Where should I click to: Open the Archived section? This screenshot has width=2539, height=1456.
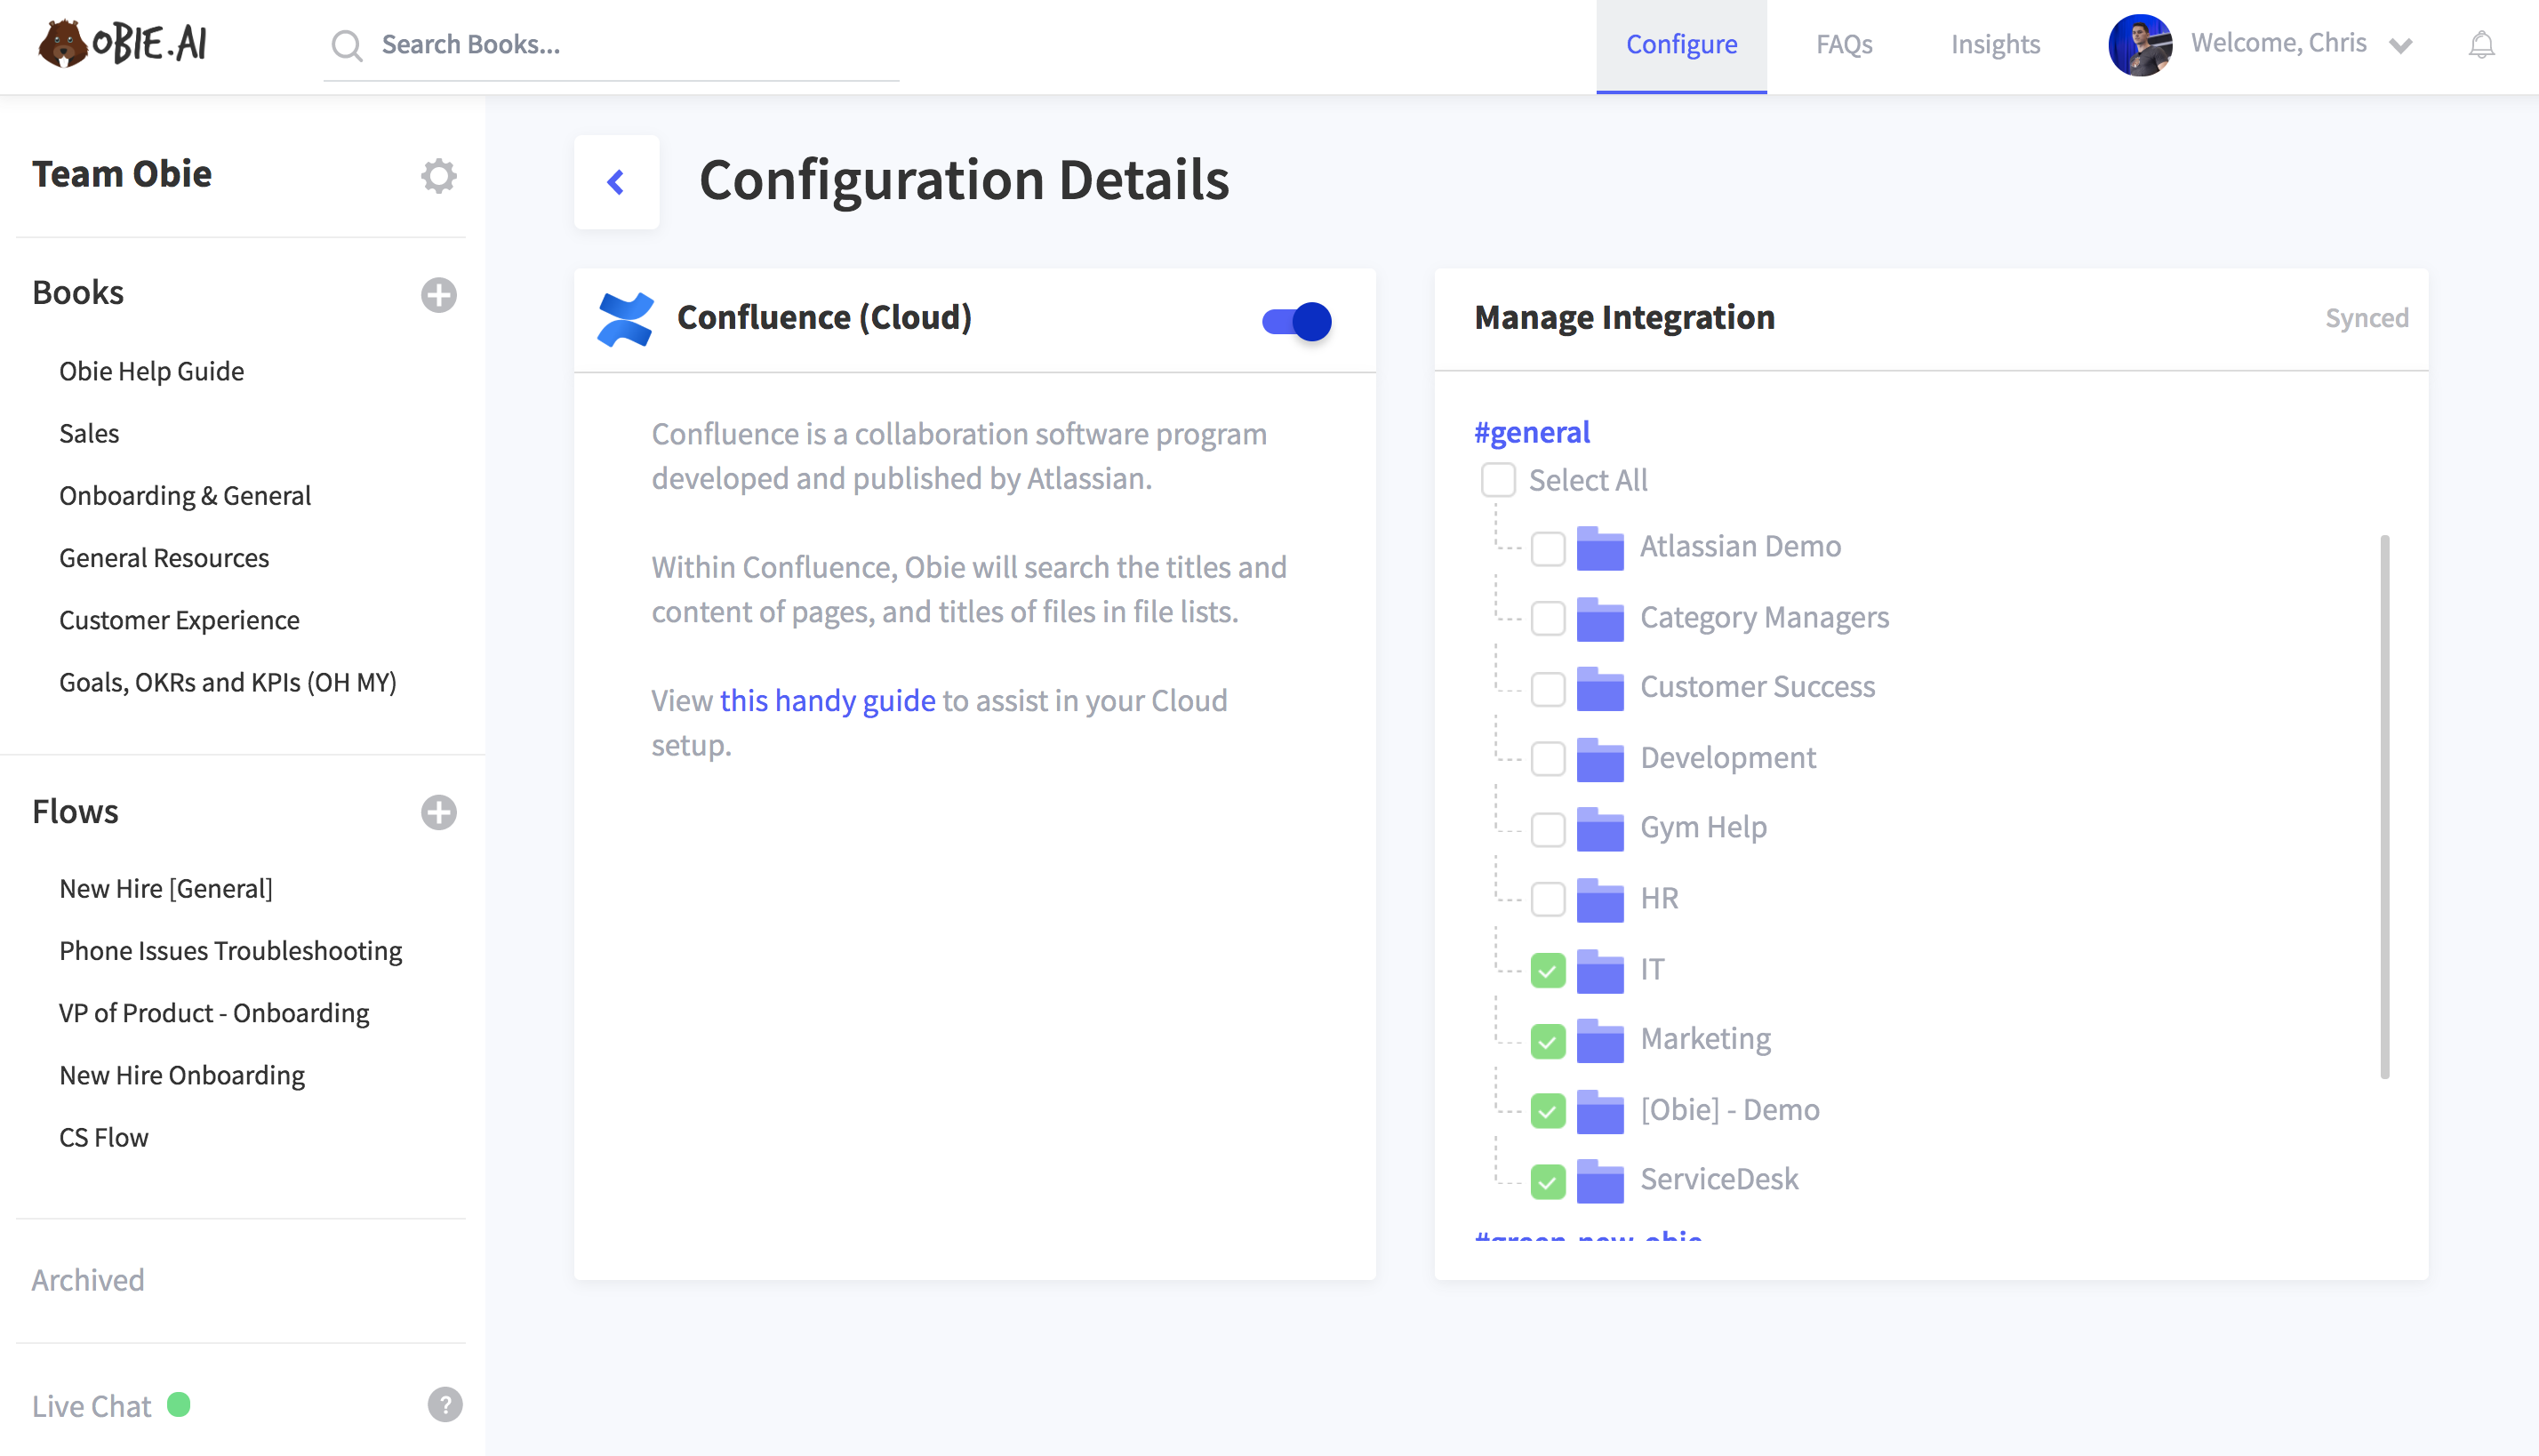pyautogui.click(x=88, y=1280)
